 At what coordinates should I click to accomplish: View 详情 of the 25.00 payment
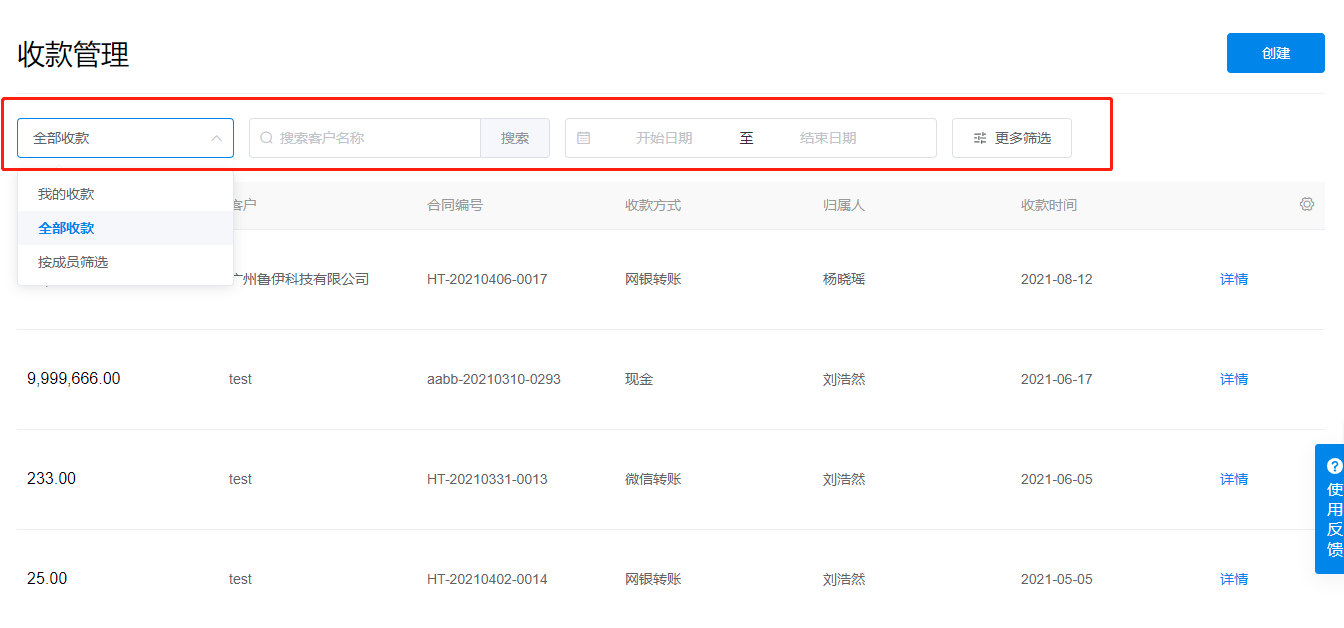(1234, 579)
